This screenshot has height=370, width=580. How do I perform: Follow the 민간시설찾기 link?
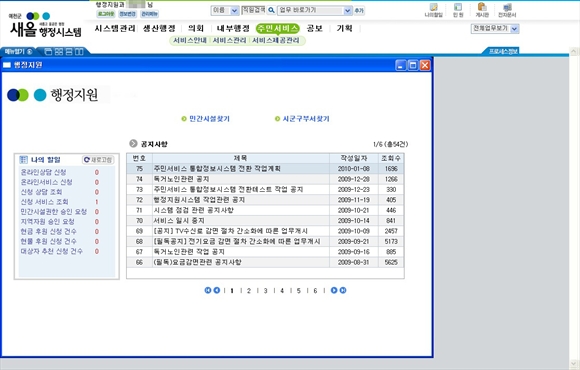pos(209,119)
